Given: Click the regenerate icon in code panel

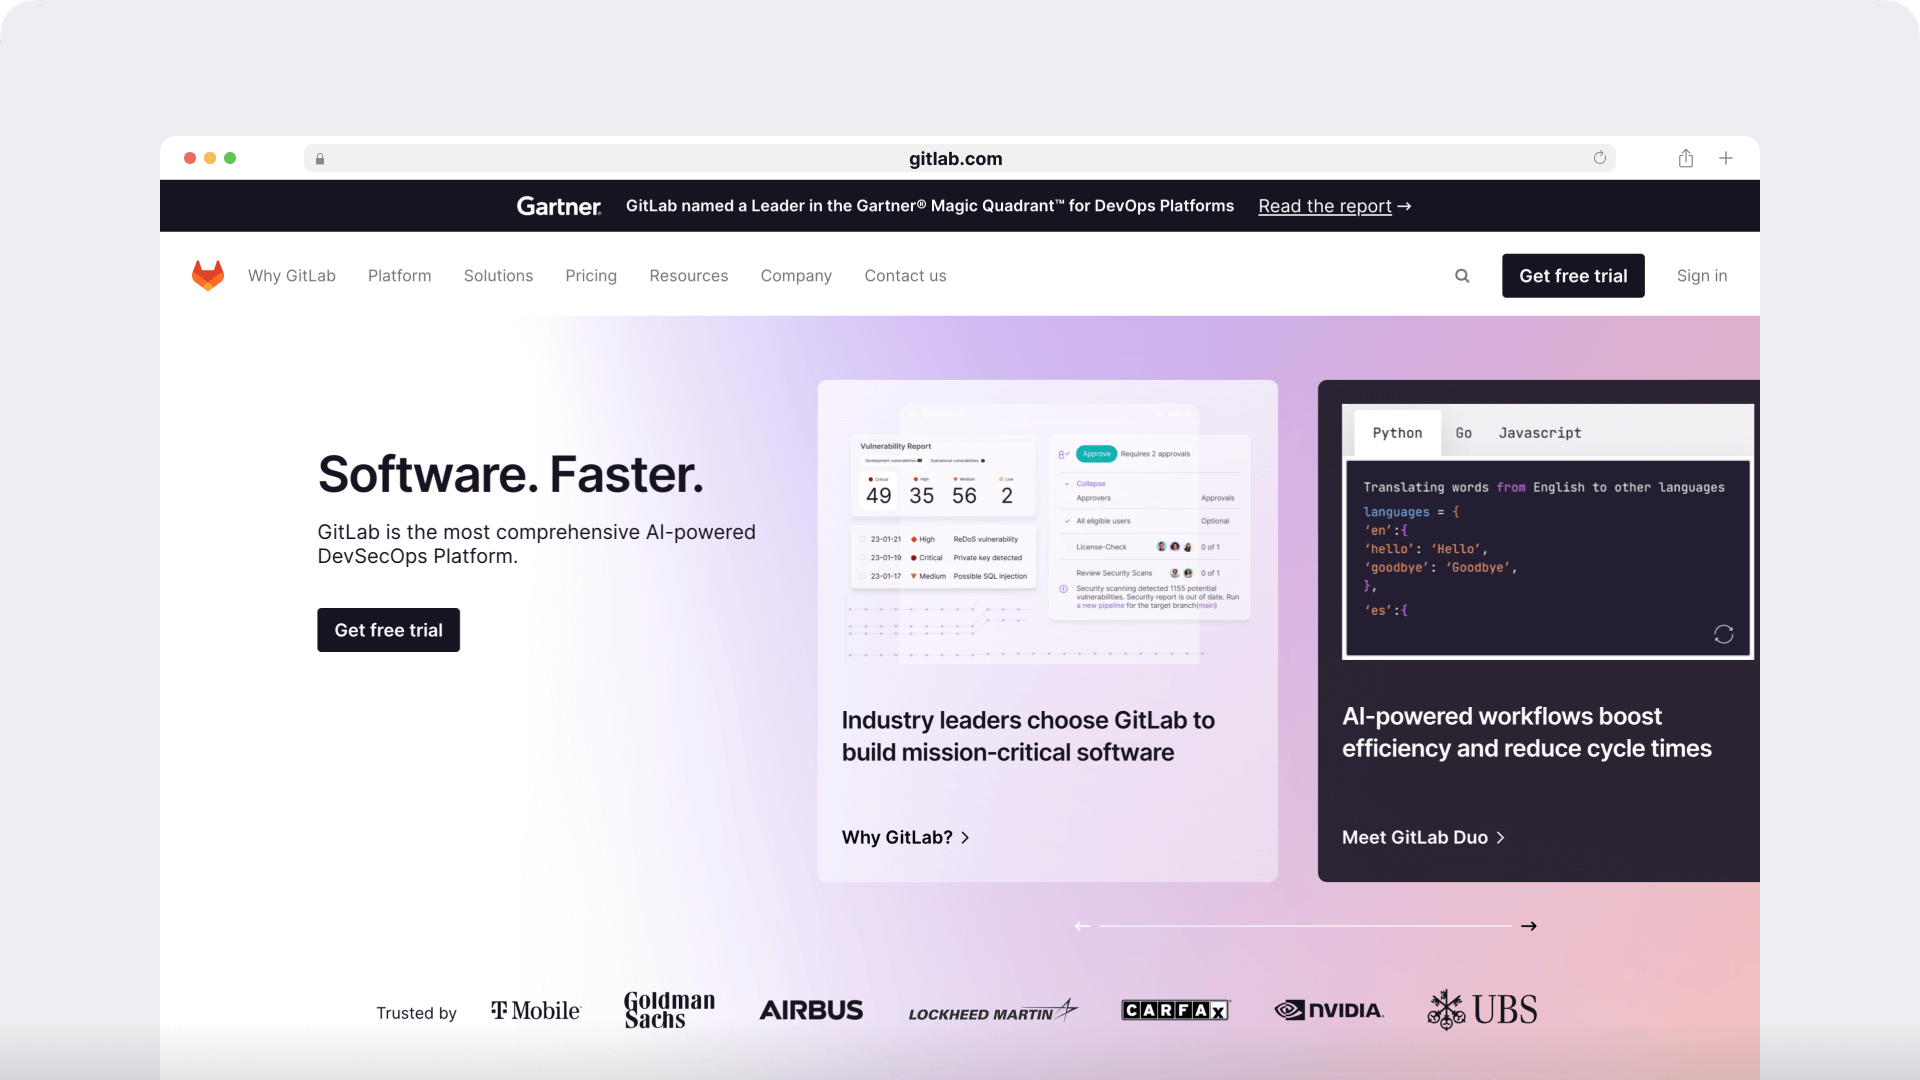Looking at the screenshot, I should [x=1724, y=634].
